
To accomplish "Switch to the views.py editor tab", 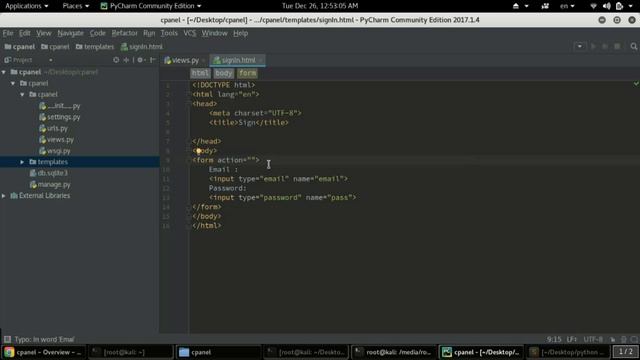I will tap(182, 60).
